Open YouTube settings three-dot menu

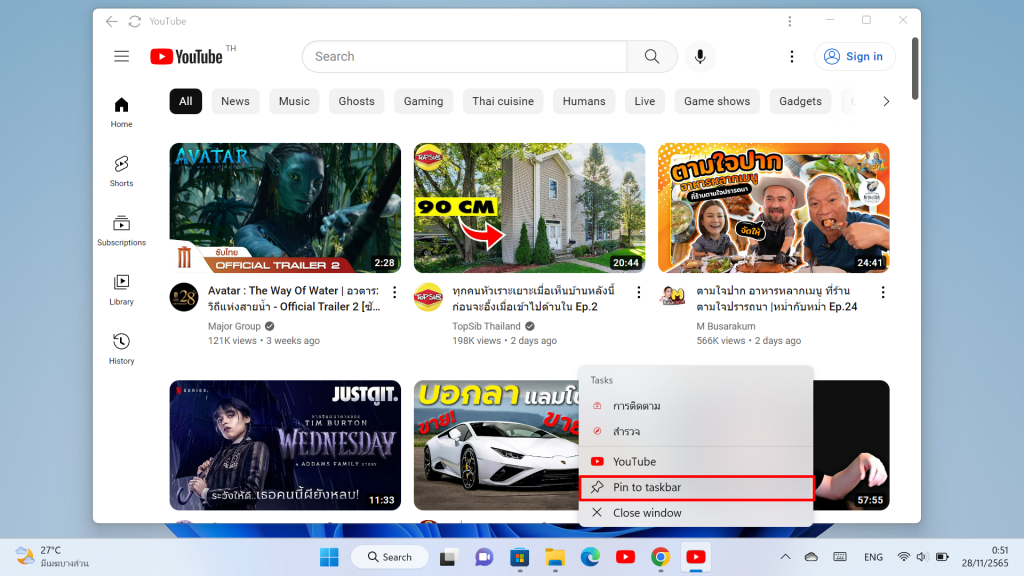792,56
